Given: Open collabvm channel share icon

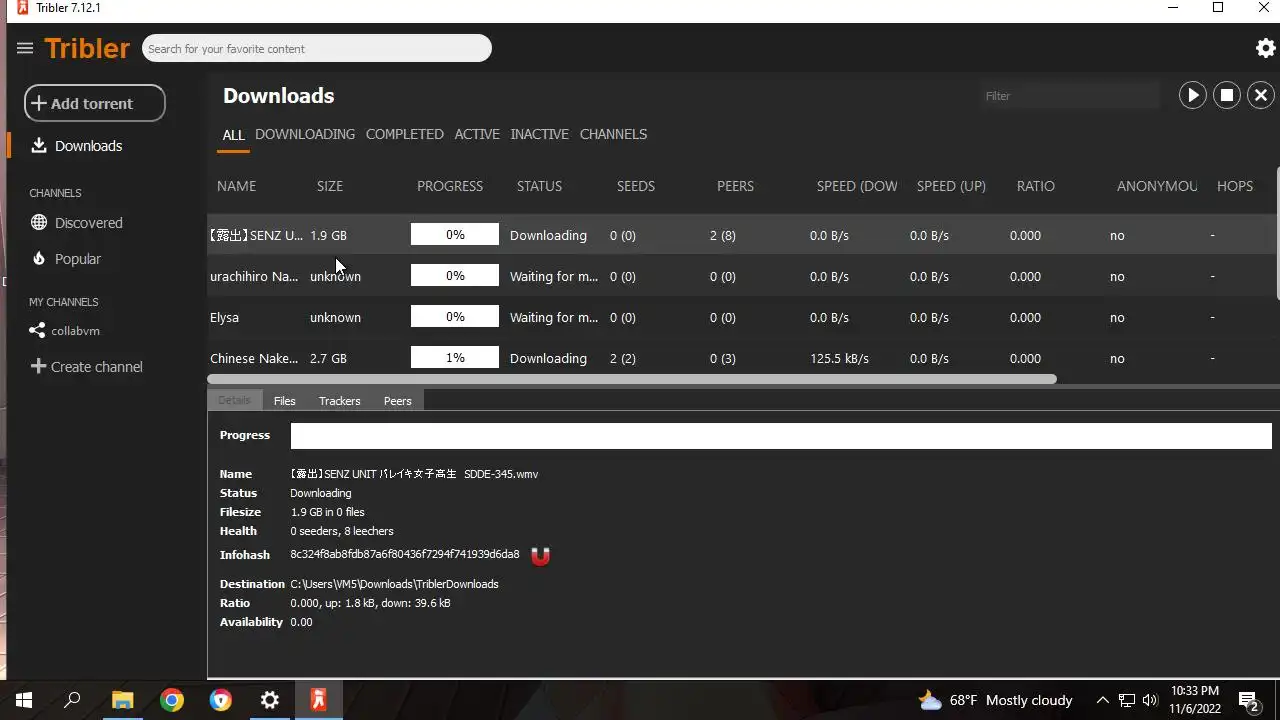Looking at the screenshot, I should pos(37,330).
